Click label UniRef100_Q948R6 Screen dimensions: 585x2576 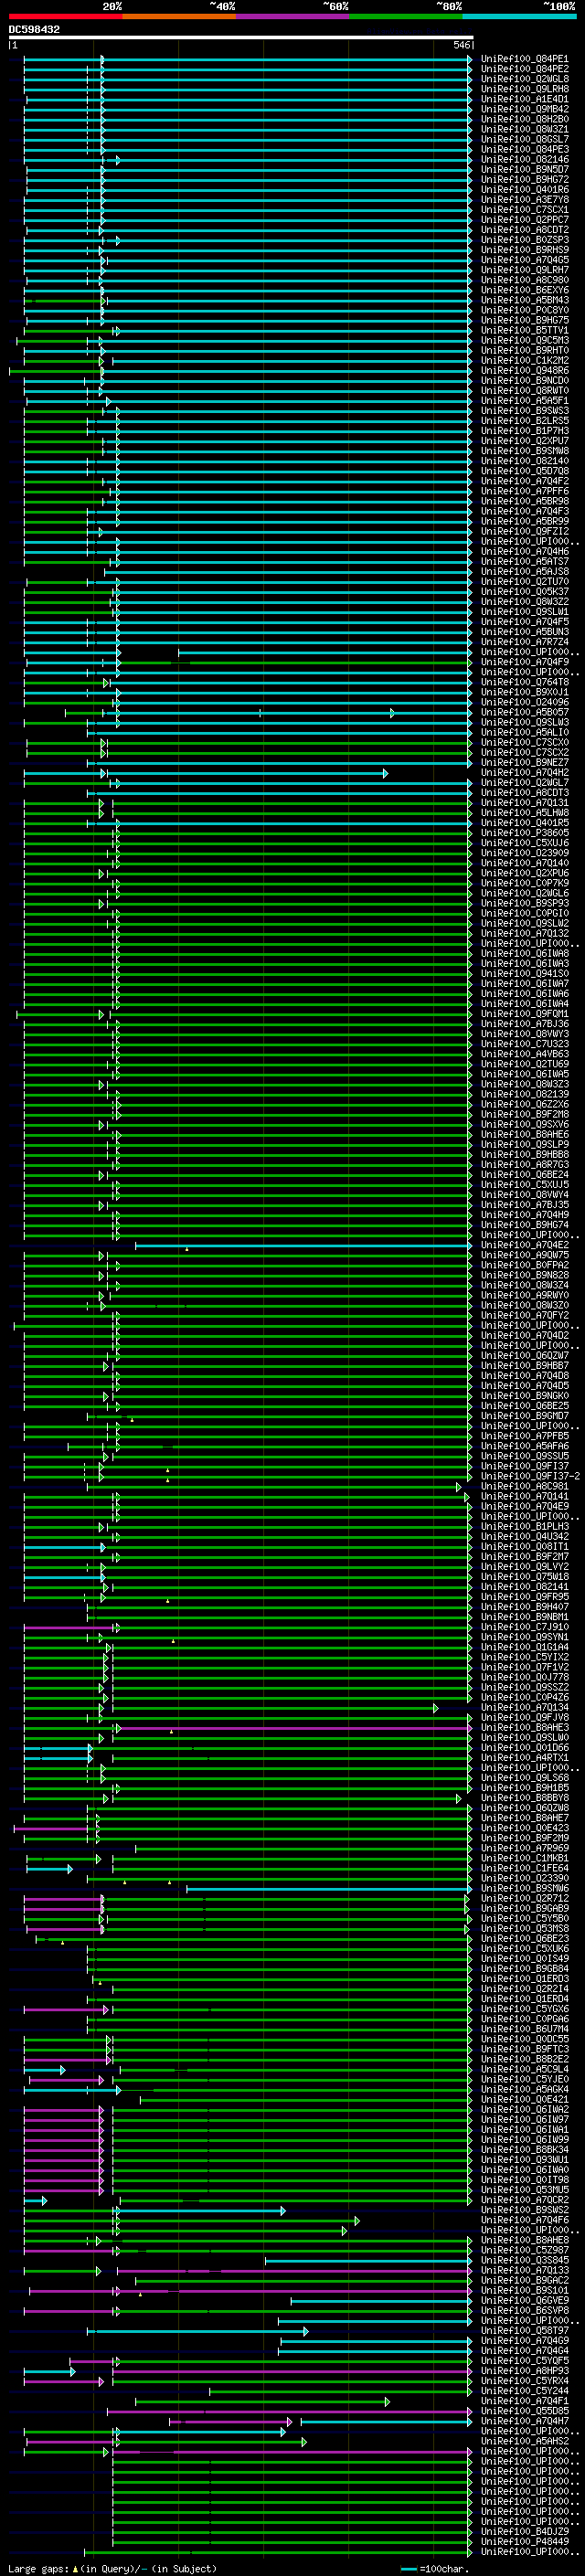(525, 370)
